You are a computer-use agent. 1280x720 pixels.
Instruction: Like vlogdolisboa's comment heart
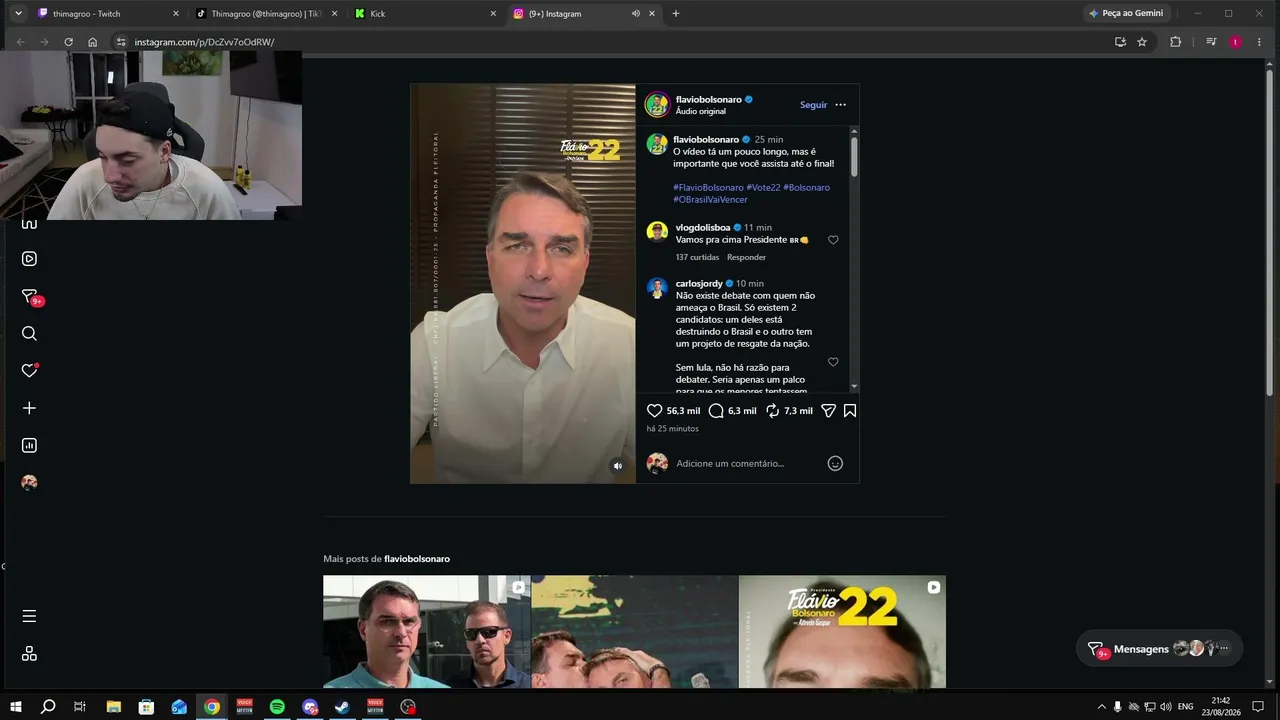pyautogui.click(x=833, y=240)
